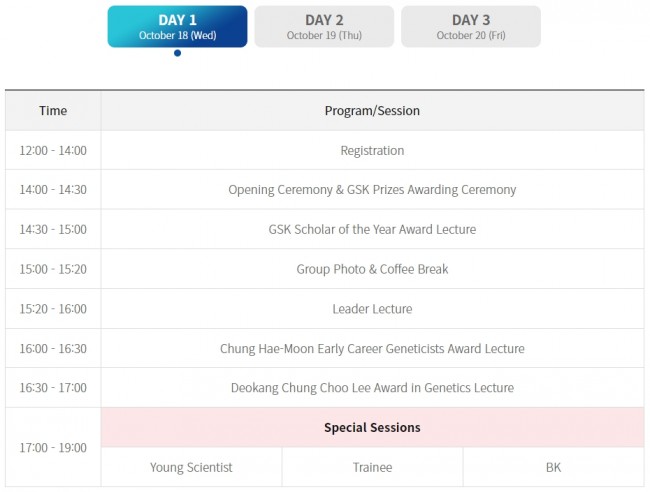Select Chung Hae-Moon Early Career Geneticists Award Lecture

pos(372,349)
